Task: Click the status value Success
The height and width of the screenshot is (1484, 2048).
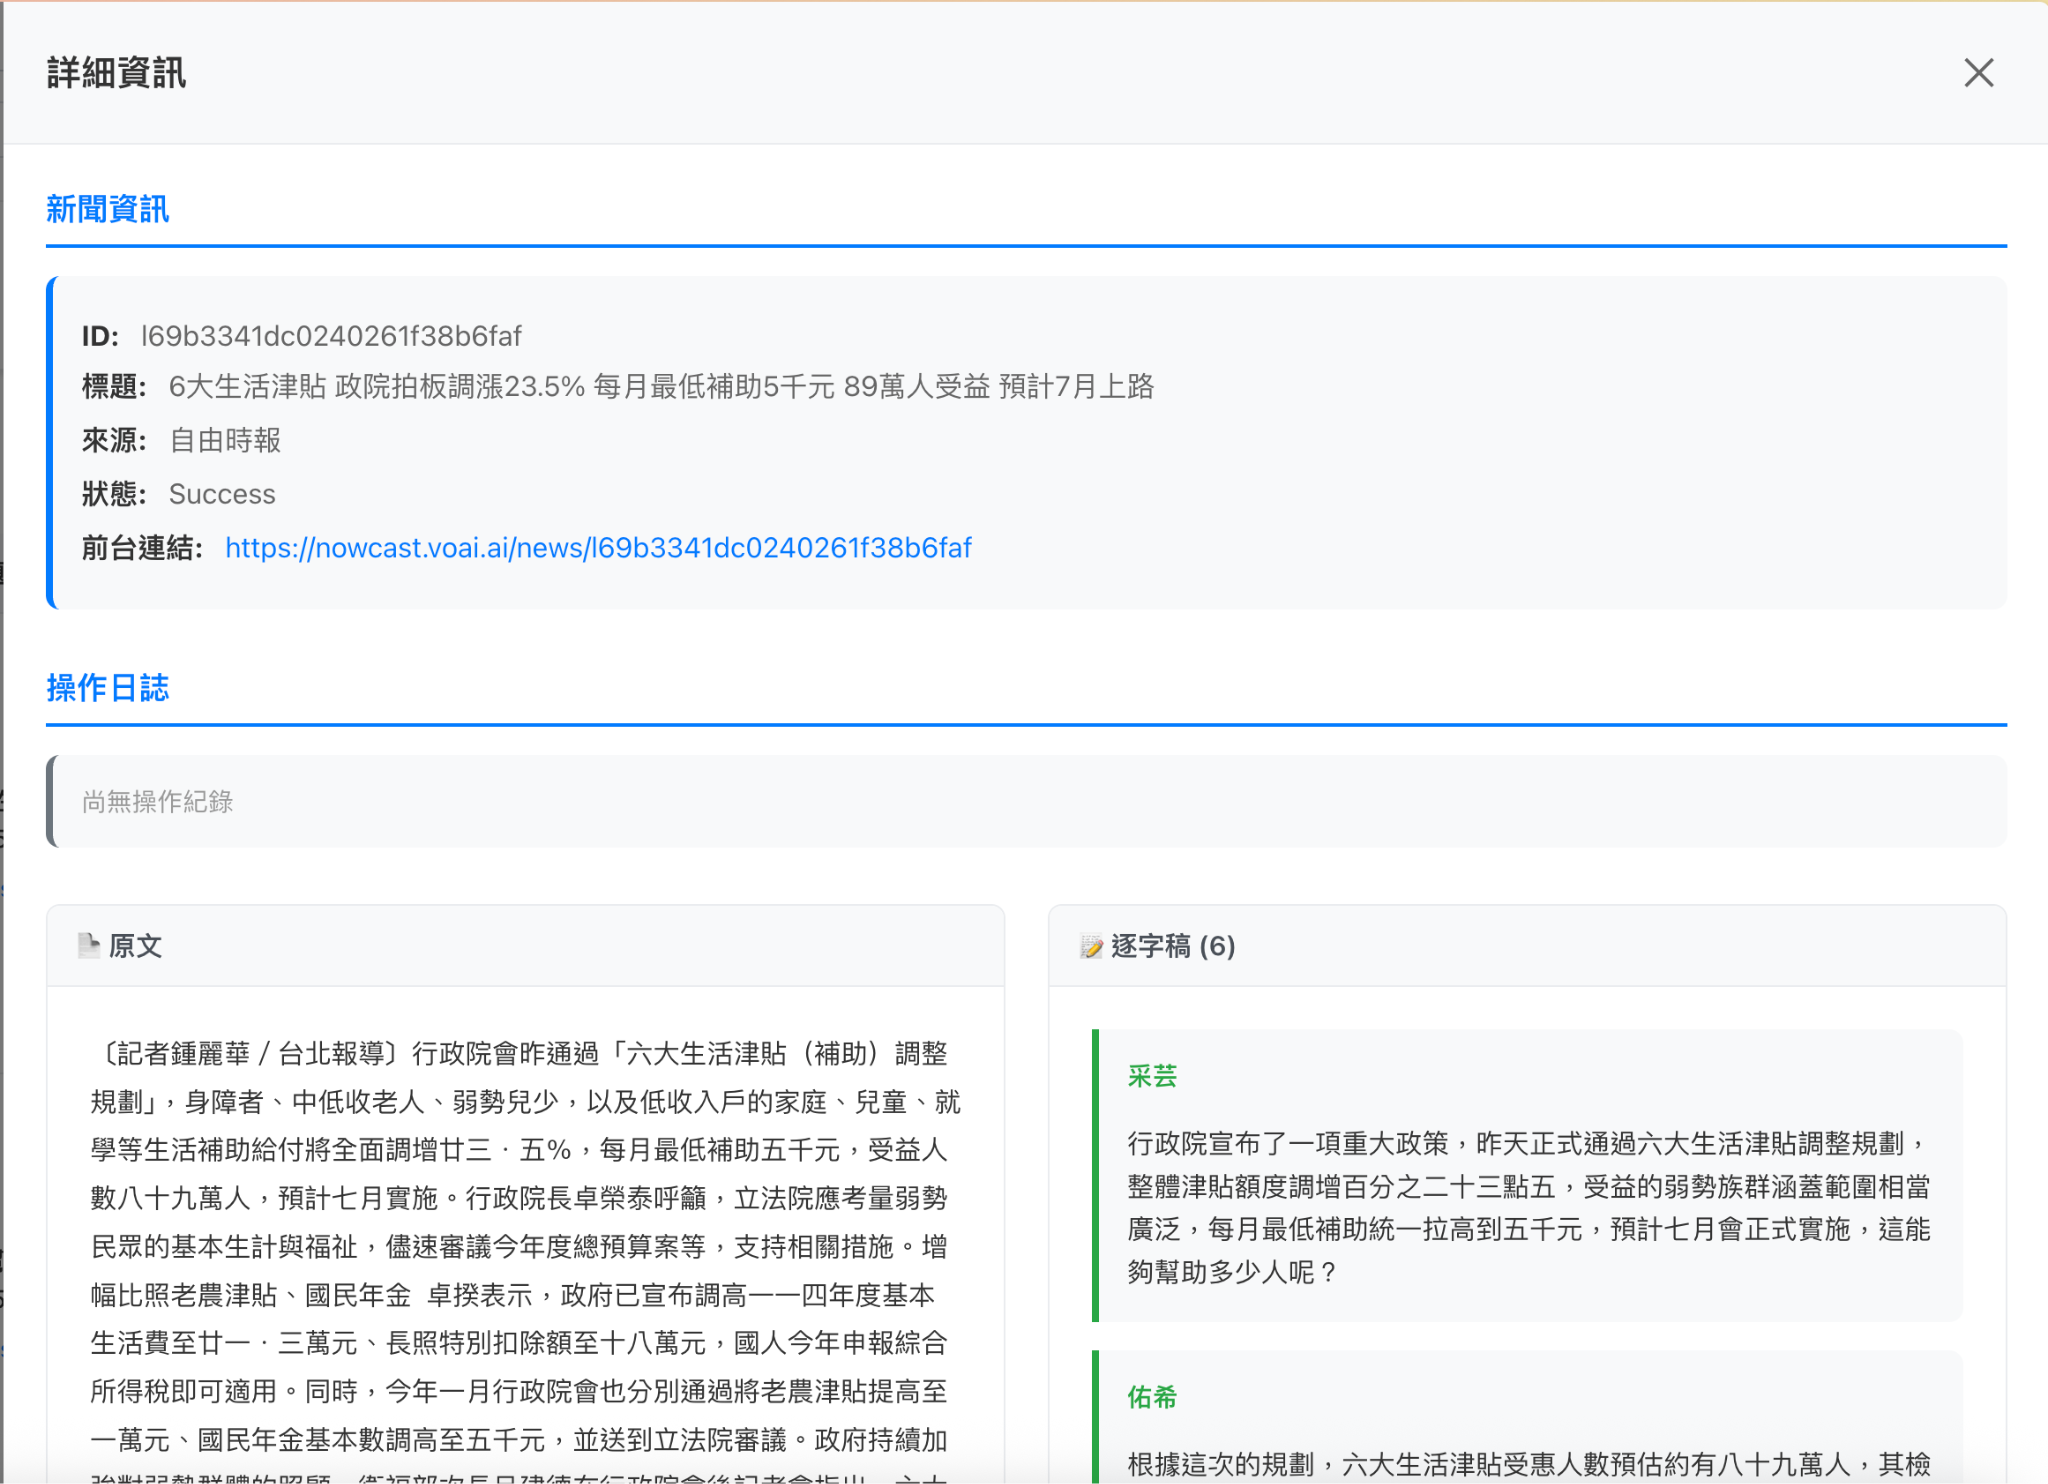Action: [x=222, y=494]
